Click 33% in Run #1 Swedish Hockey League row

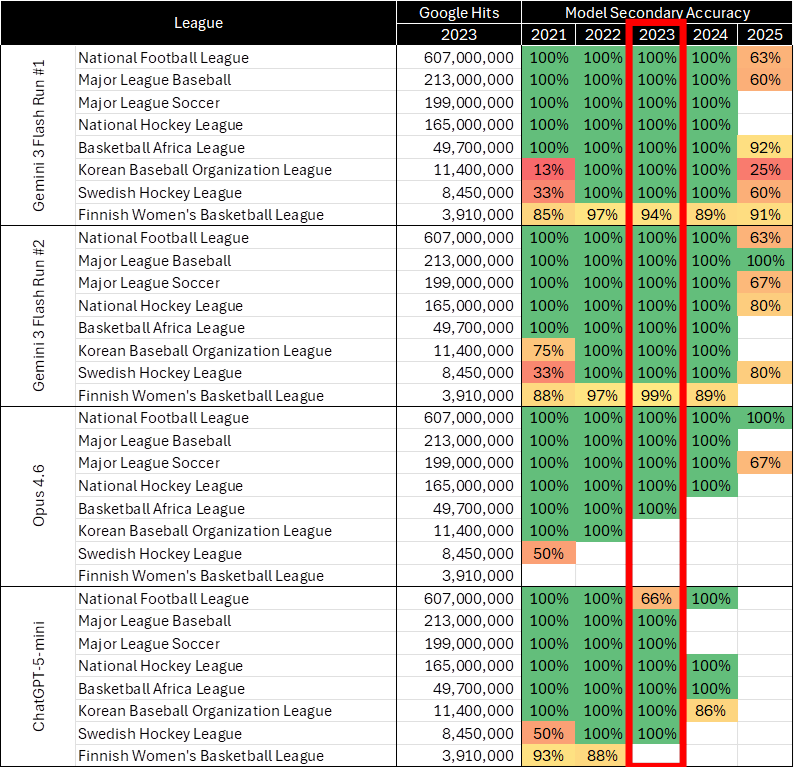(x=548, y=192)
